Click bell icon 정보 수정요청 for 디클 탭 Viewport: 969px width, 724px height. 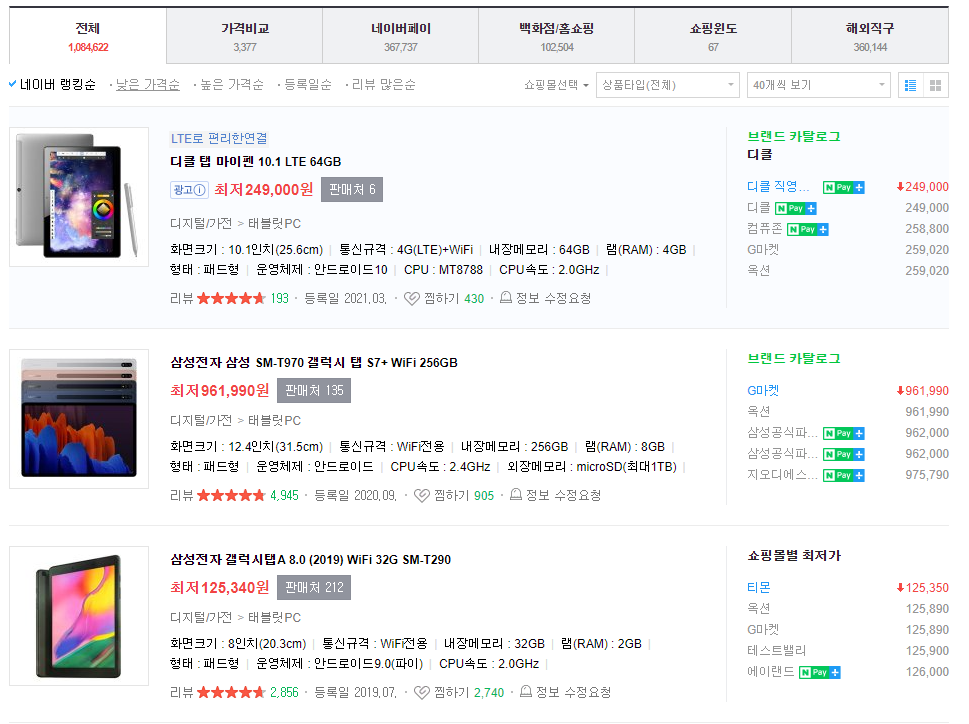(x=506, y=298)
